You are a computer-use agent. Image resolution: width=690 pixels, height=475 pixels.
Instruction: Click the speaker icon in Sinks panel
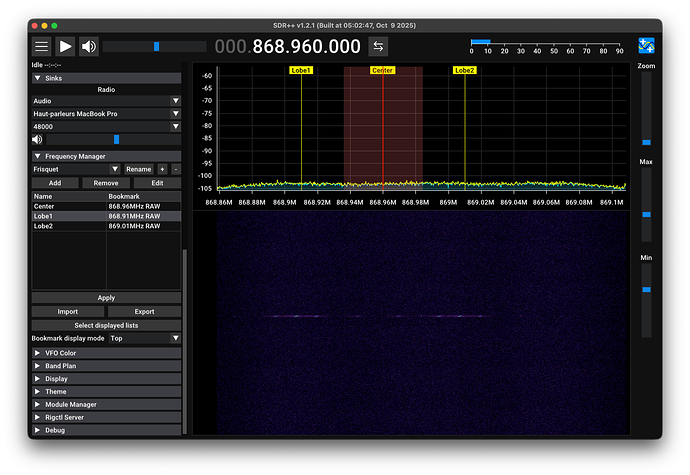[x=37, y=140]
